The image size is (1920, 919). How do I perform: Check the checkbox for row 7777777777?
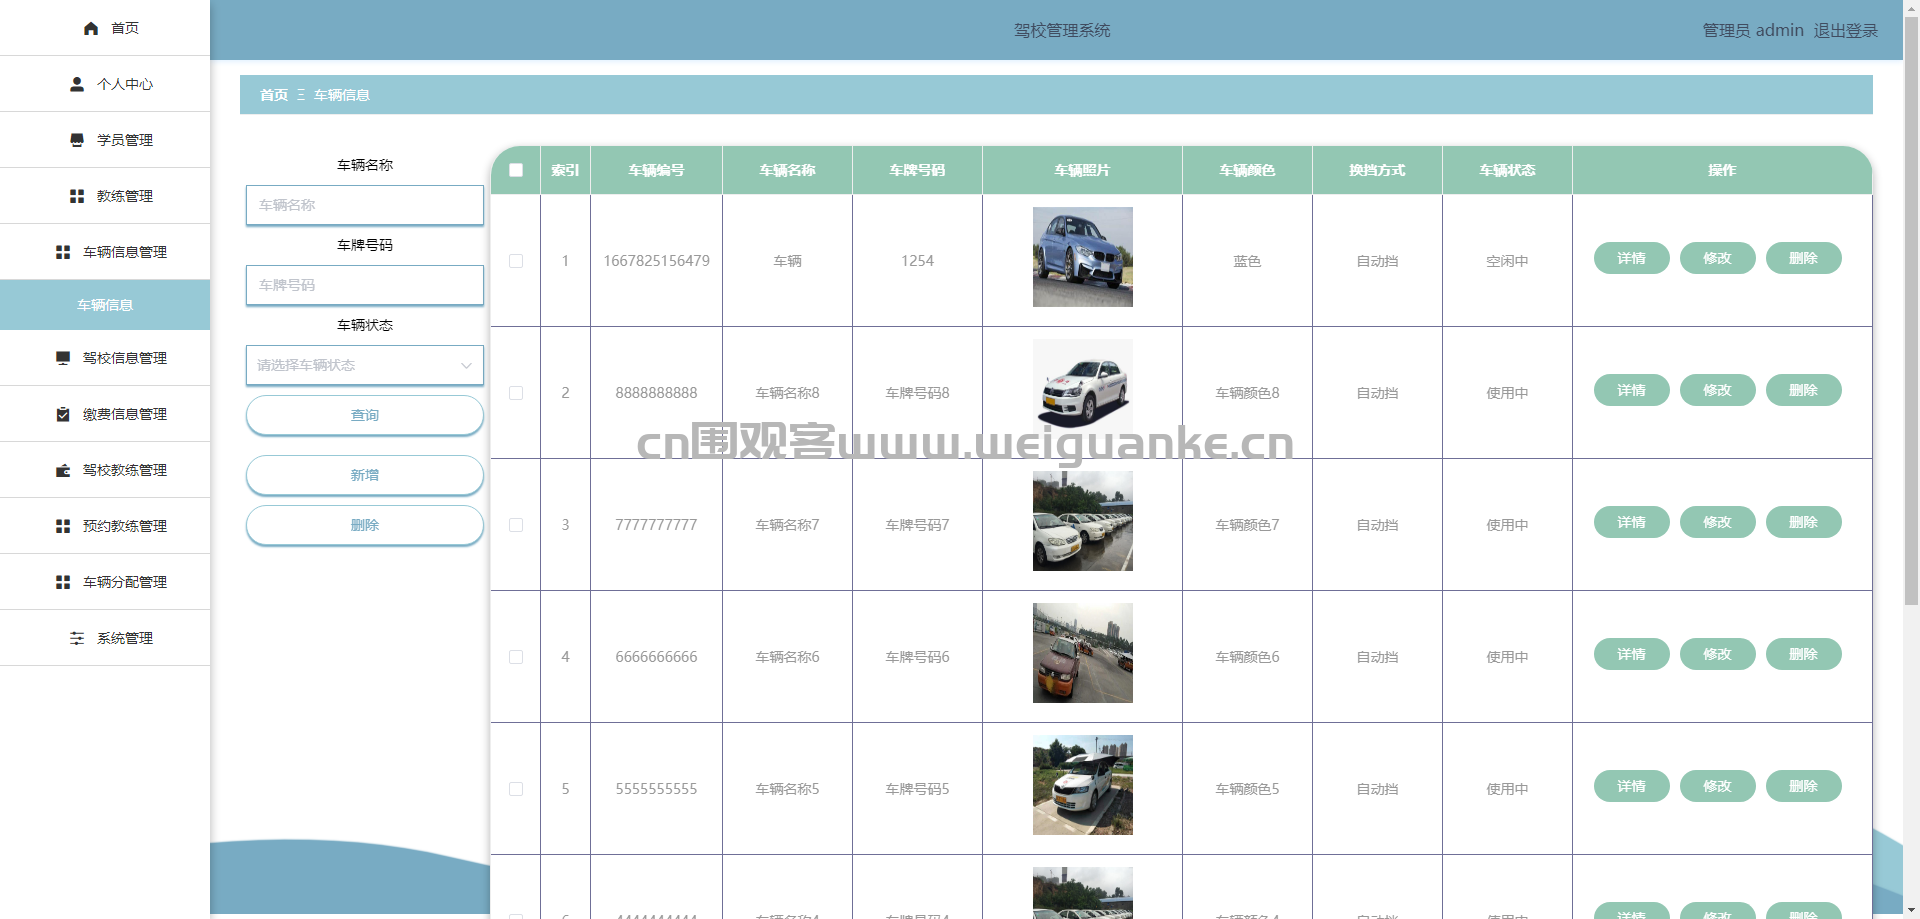click(x=516, y=525)
